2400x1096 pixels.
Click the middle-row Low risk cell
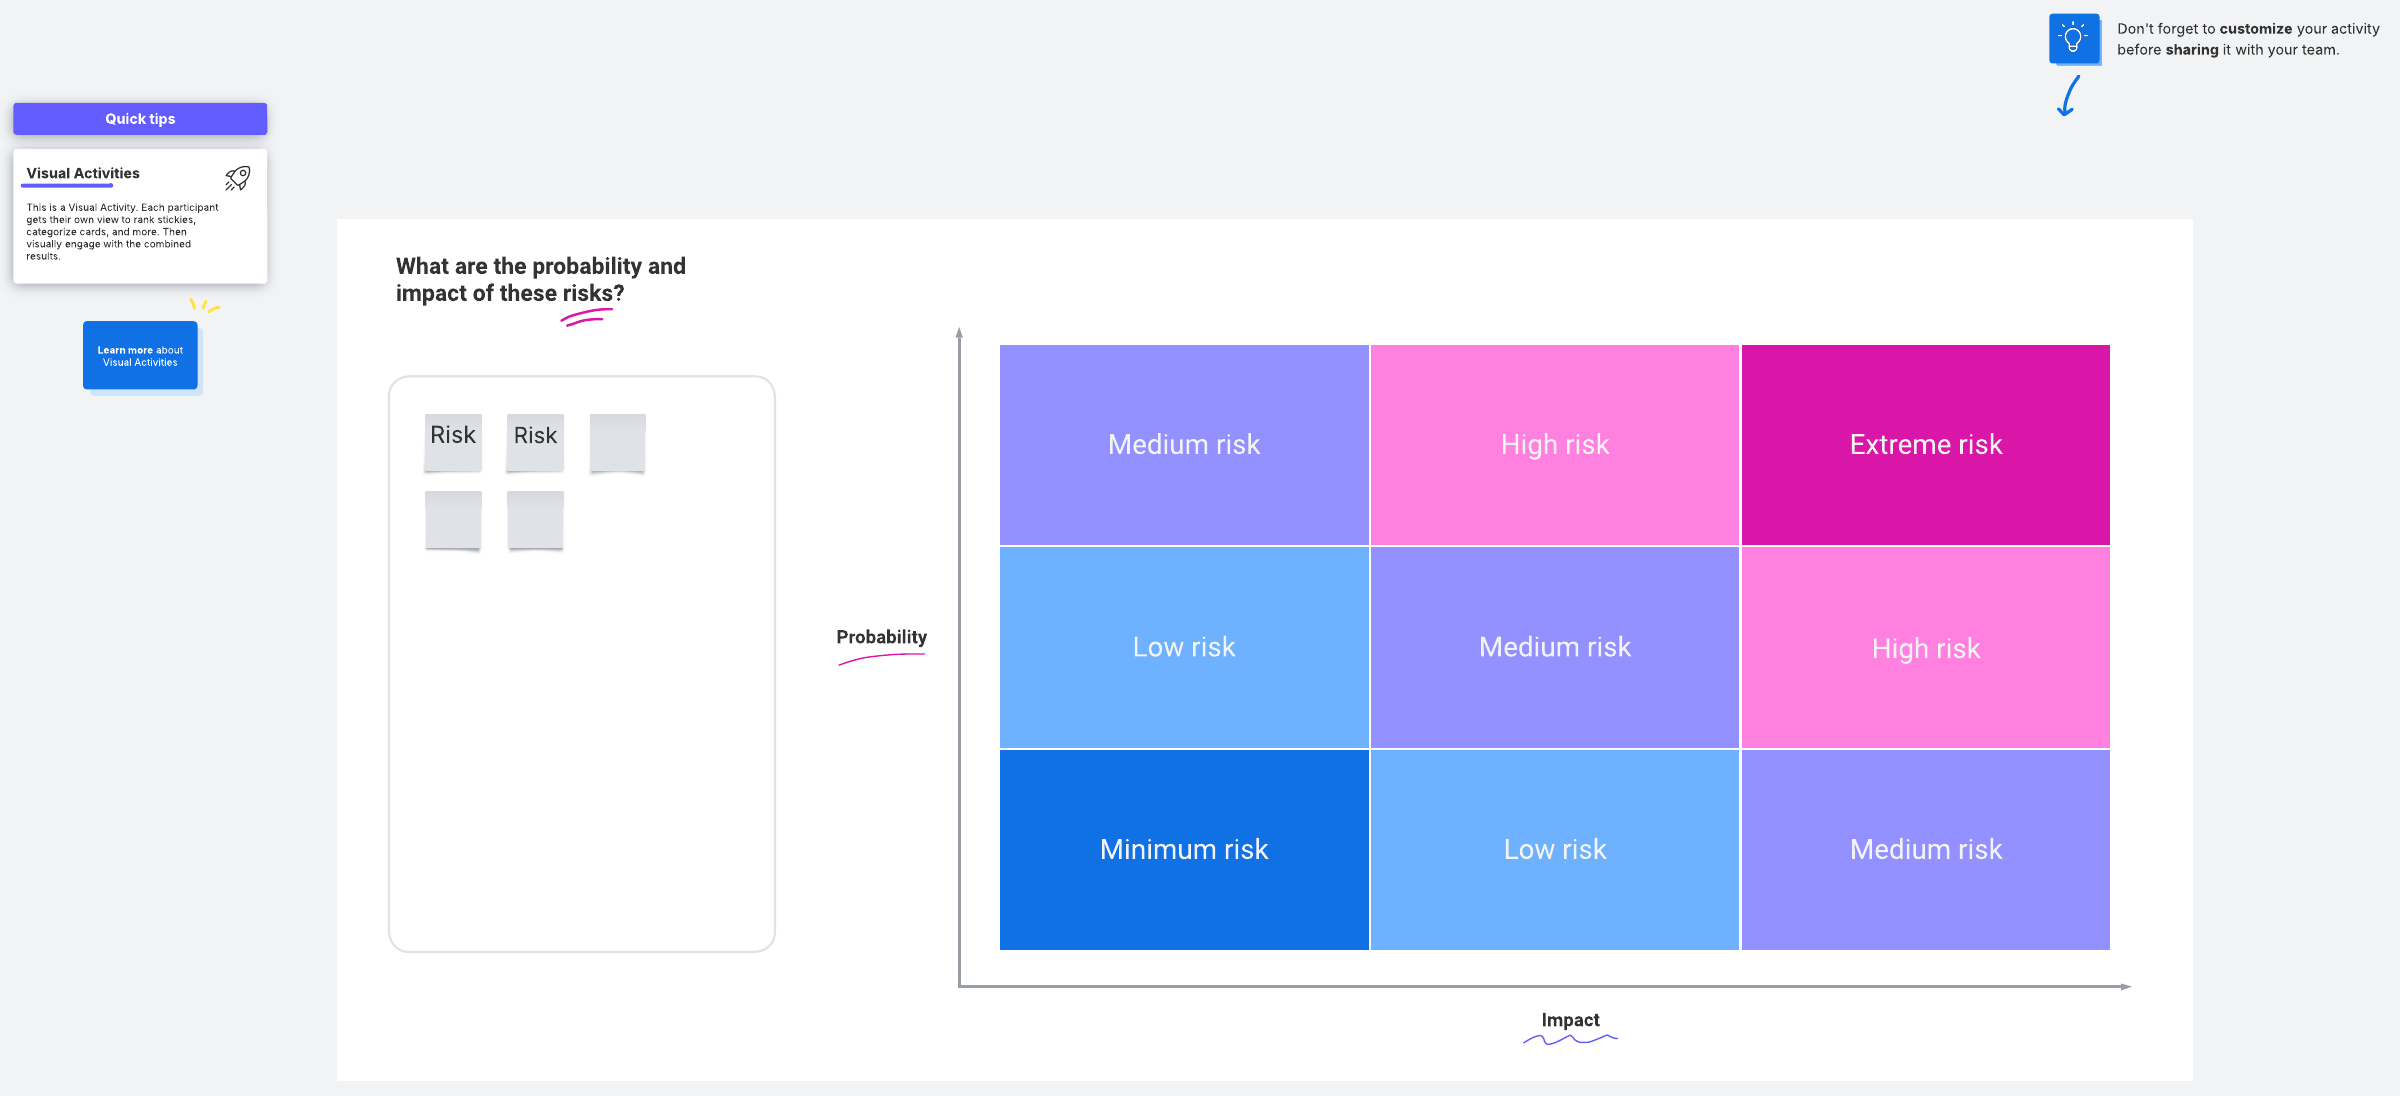(1184, 647)
